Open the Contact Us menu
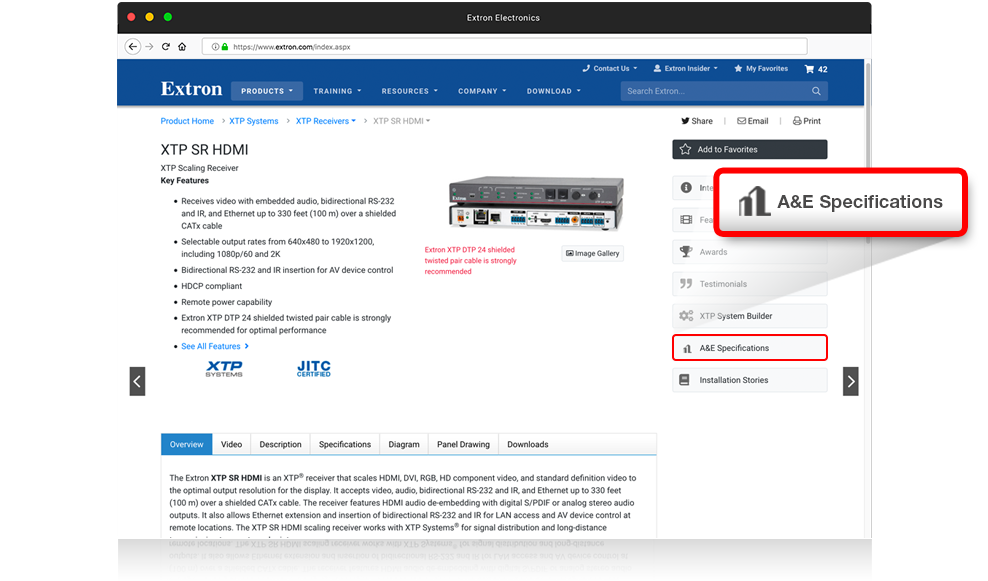 pos(610,69)
